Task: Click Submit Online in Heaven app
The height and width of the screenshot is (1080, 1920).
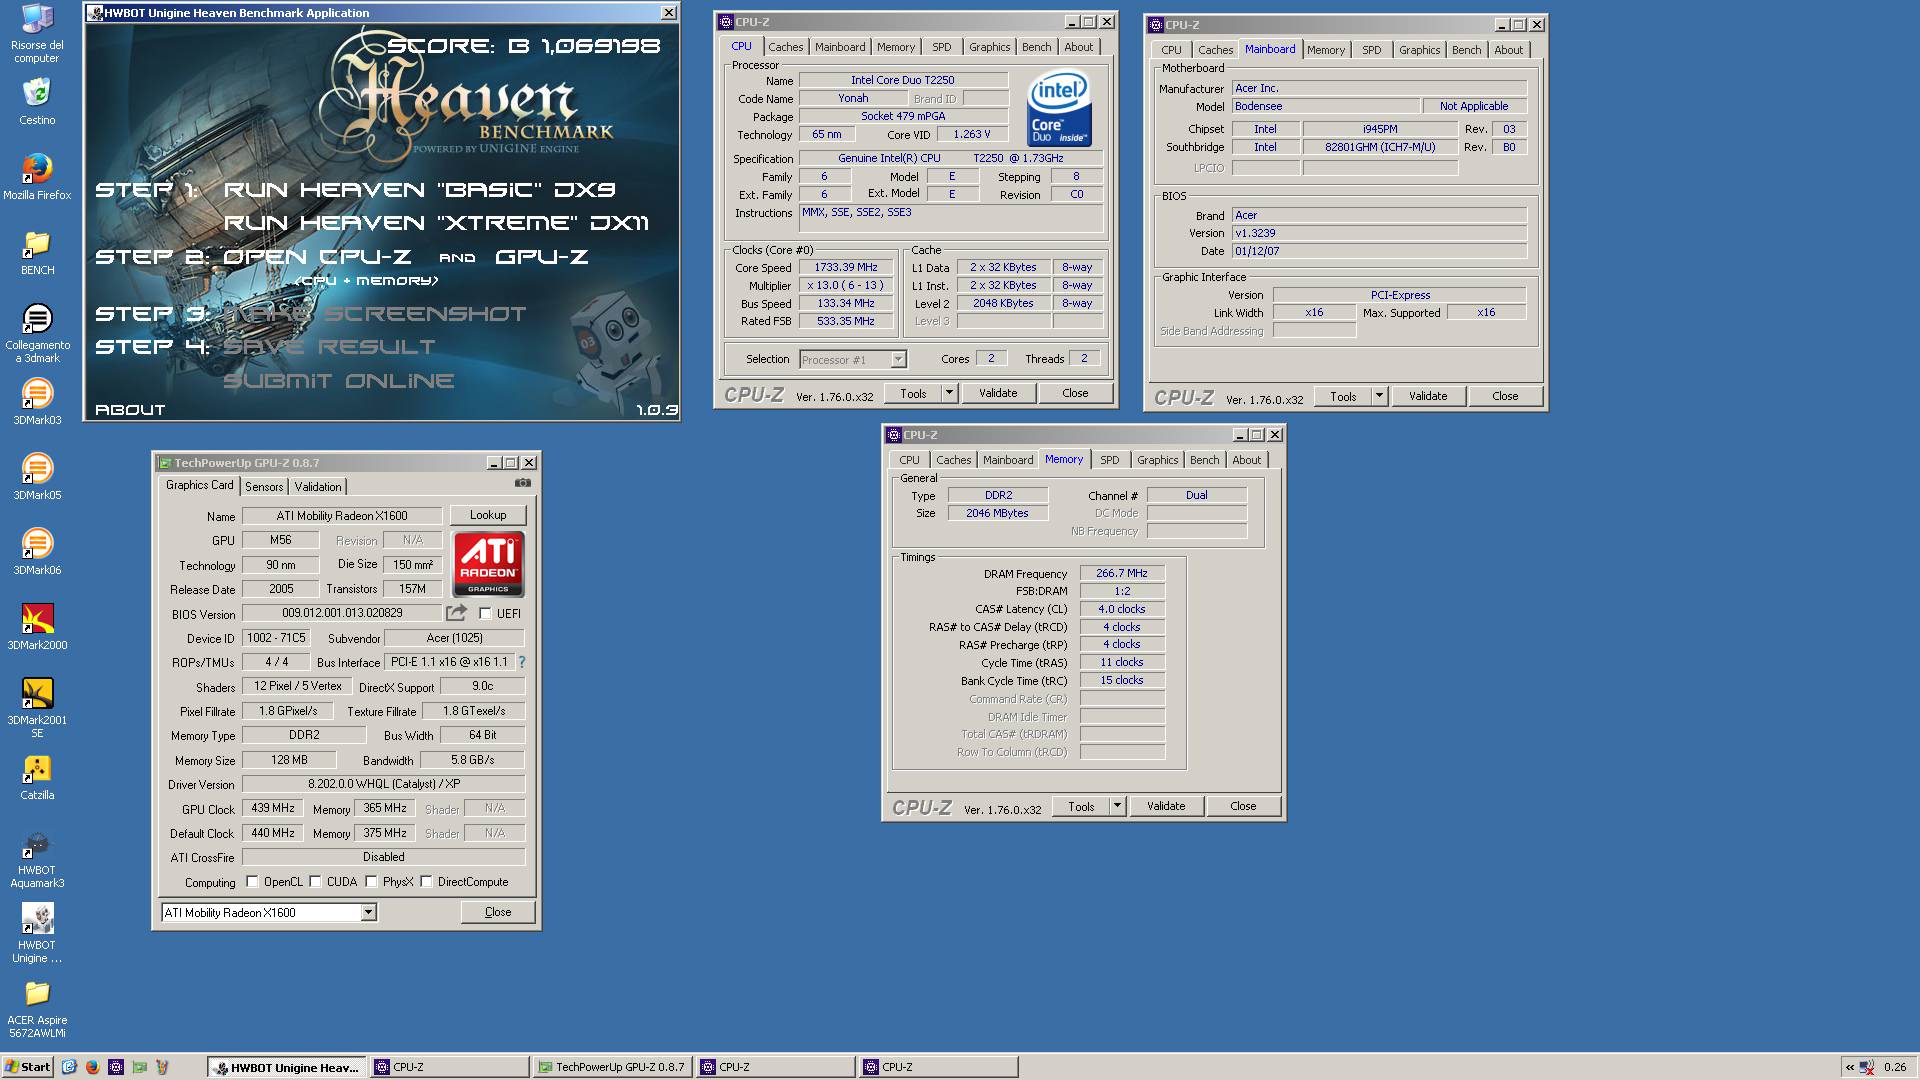Action: pos(338,381)
